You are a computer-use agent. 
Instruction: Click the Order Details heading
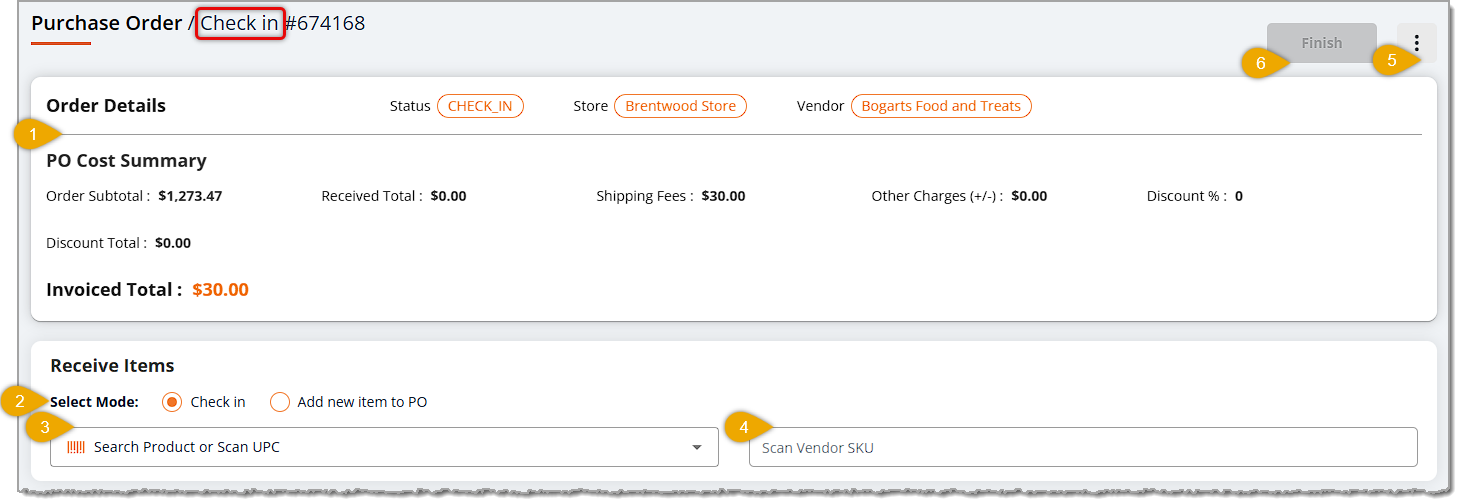tap(106, 106)
